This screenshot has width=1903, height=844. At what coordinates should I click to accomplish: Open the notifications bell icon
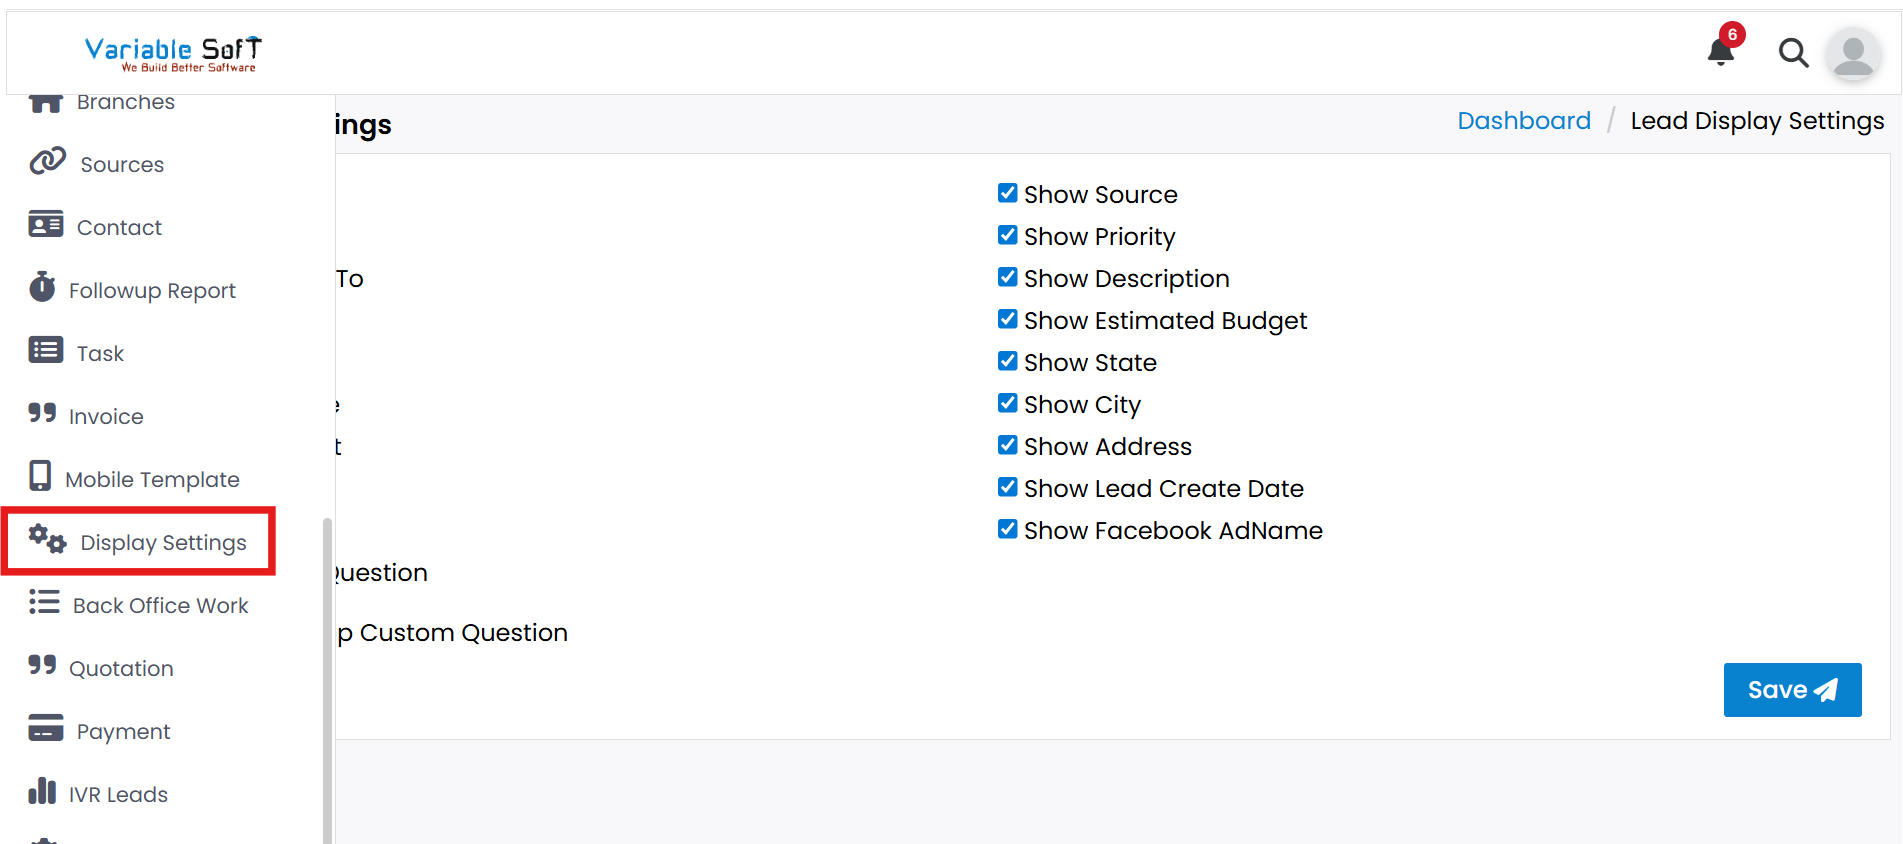1720,51
